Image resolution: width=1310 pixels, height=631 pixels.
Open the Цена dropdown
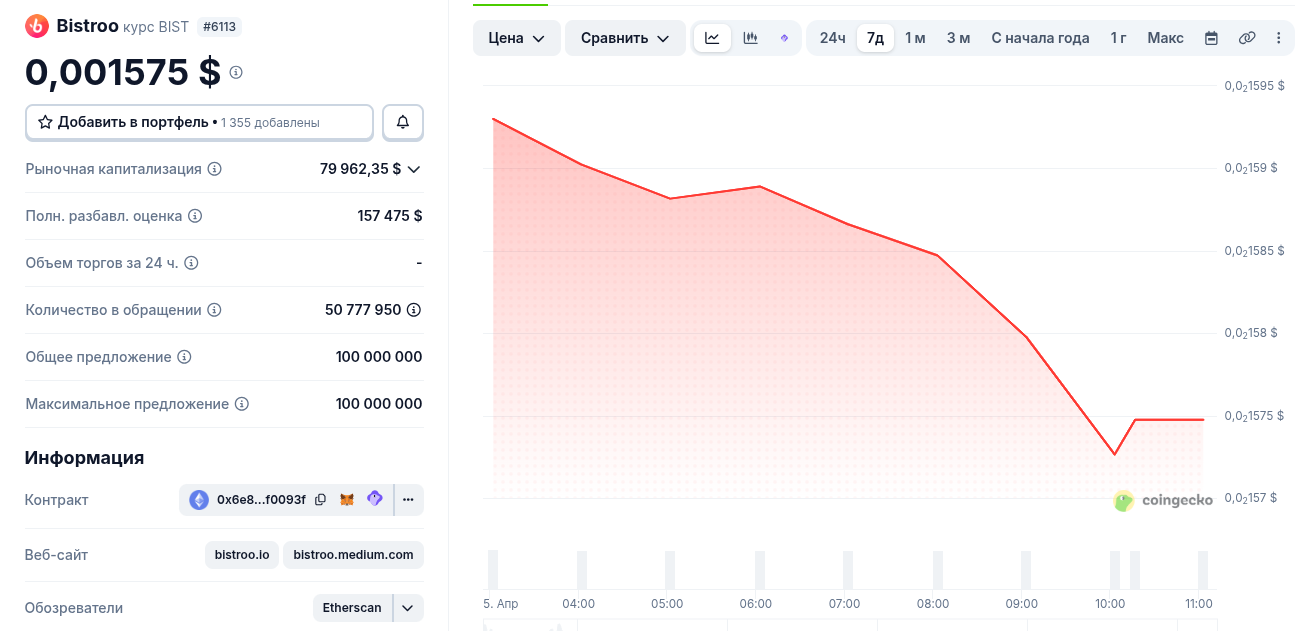click(x=517, y=38)
